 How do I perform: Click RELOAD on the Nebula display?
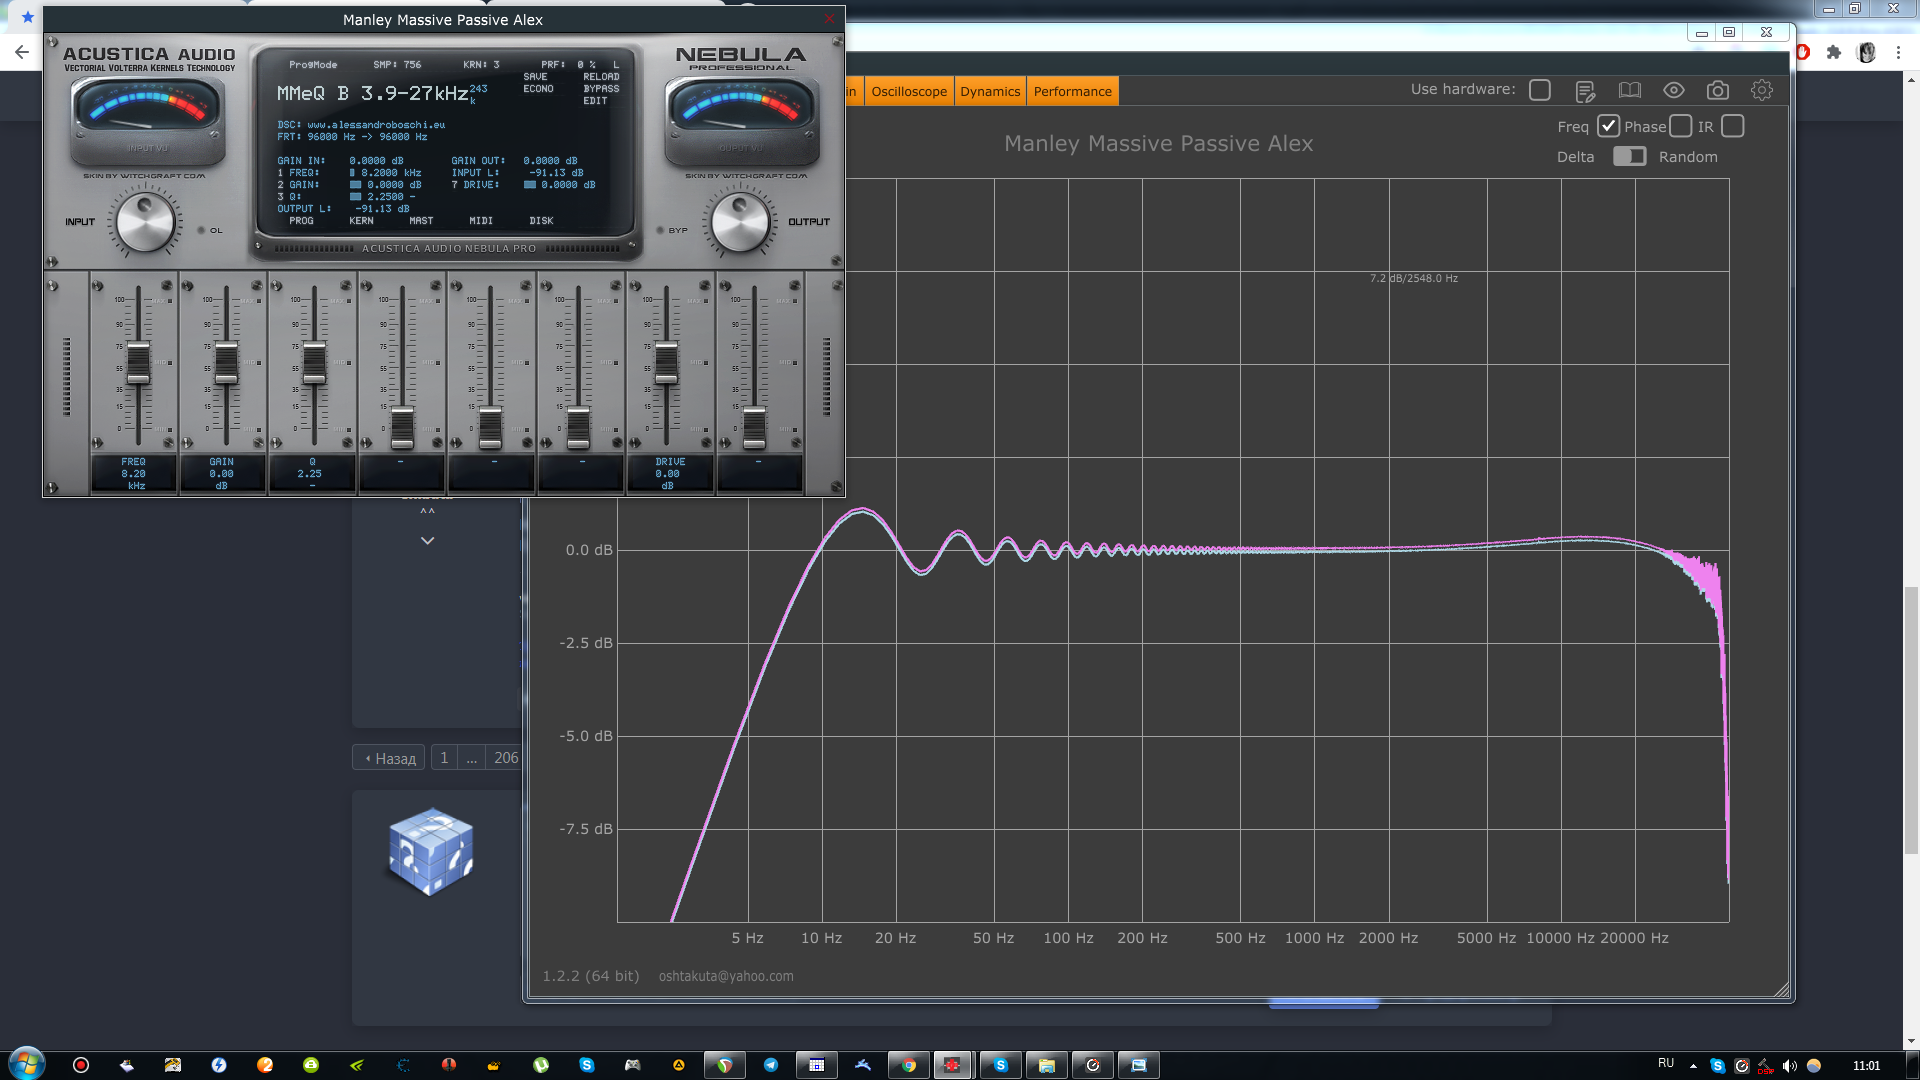(x=601, y=77)
